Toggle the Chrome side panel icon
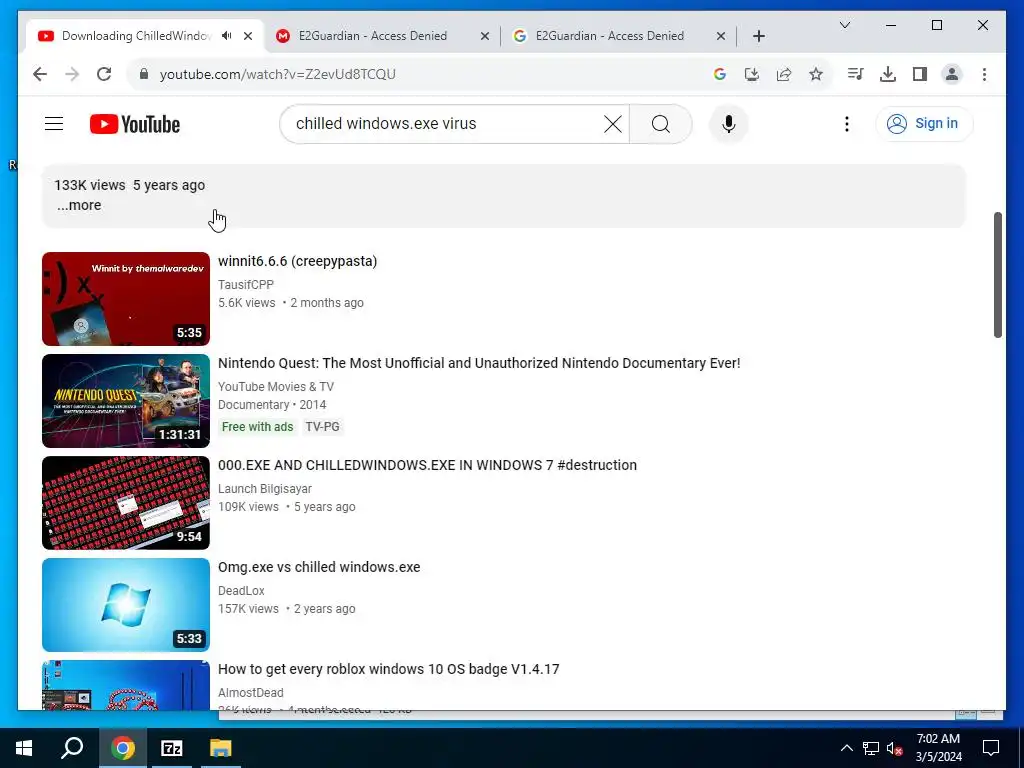 pos(920,74)
